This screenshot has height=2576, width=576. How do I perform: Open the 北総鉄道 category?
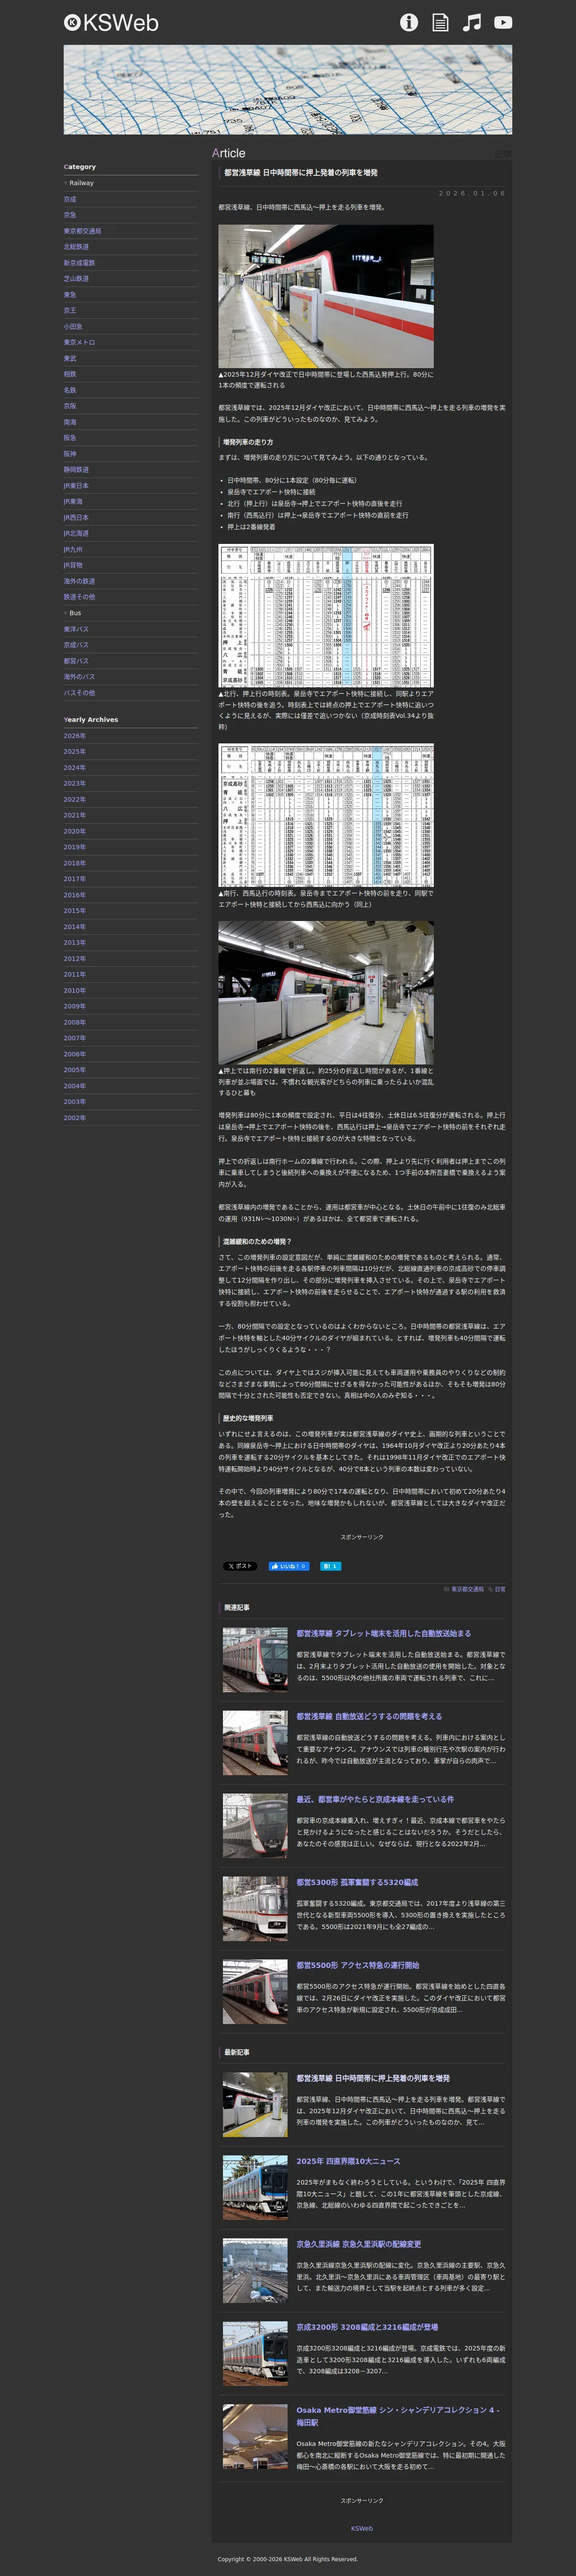coord(76,247)
